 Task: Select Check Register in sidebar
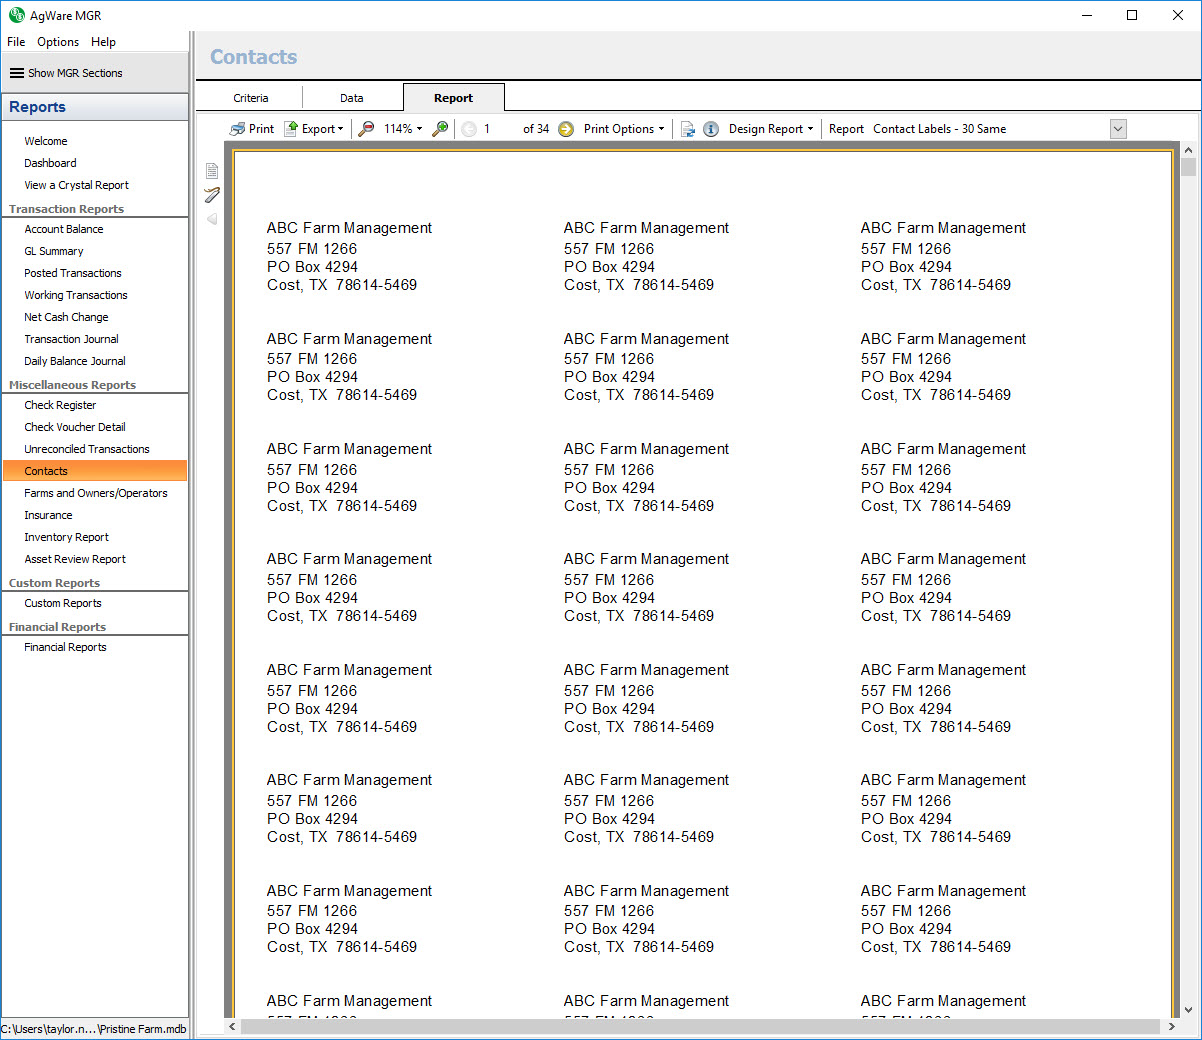point(60,405)
